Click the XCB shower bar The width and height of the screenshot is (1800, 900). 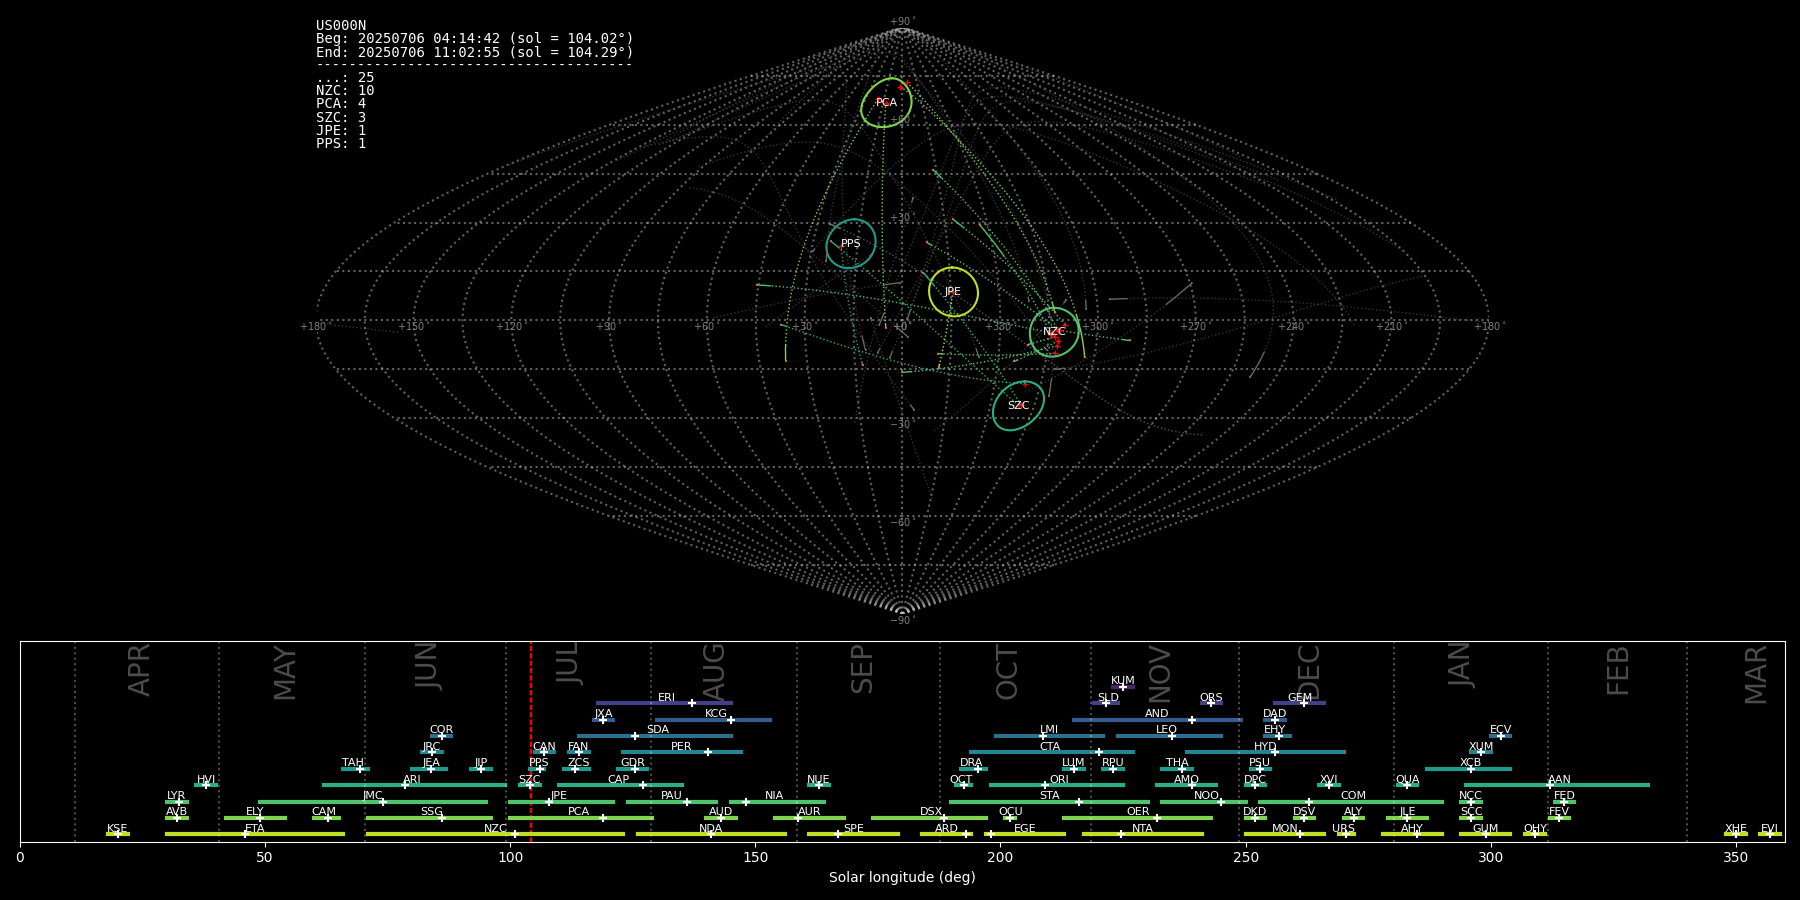pyautogui.click(x=1468, y=769)
